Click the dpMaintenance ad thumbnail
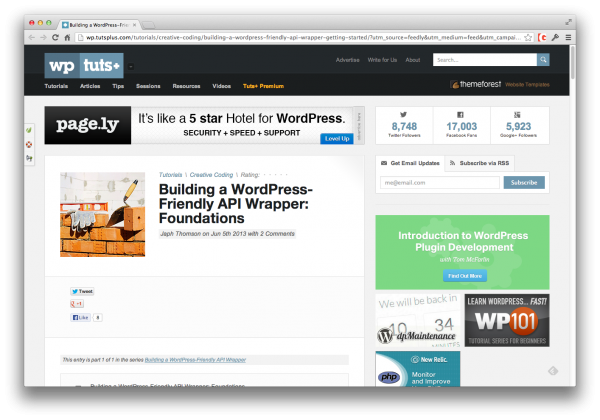The image size is (600, 420). click(418, 321)
